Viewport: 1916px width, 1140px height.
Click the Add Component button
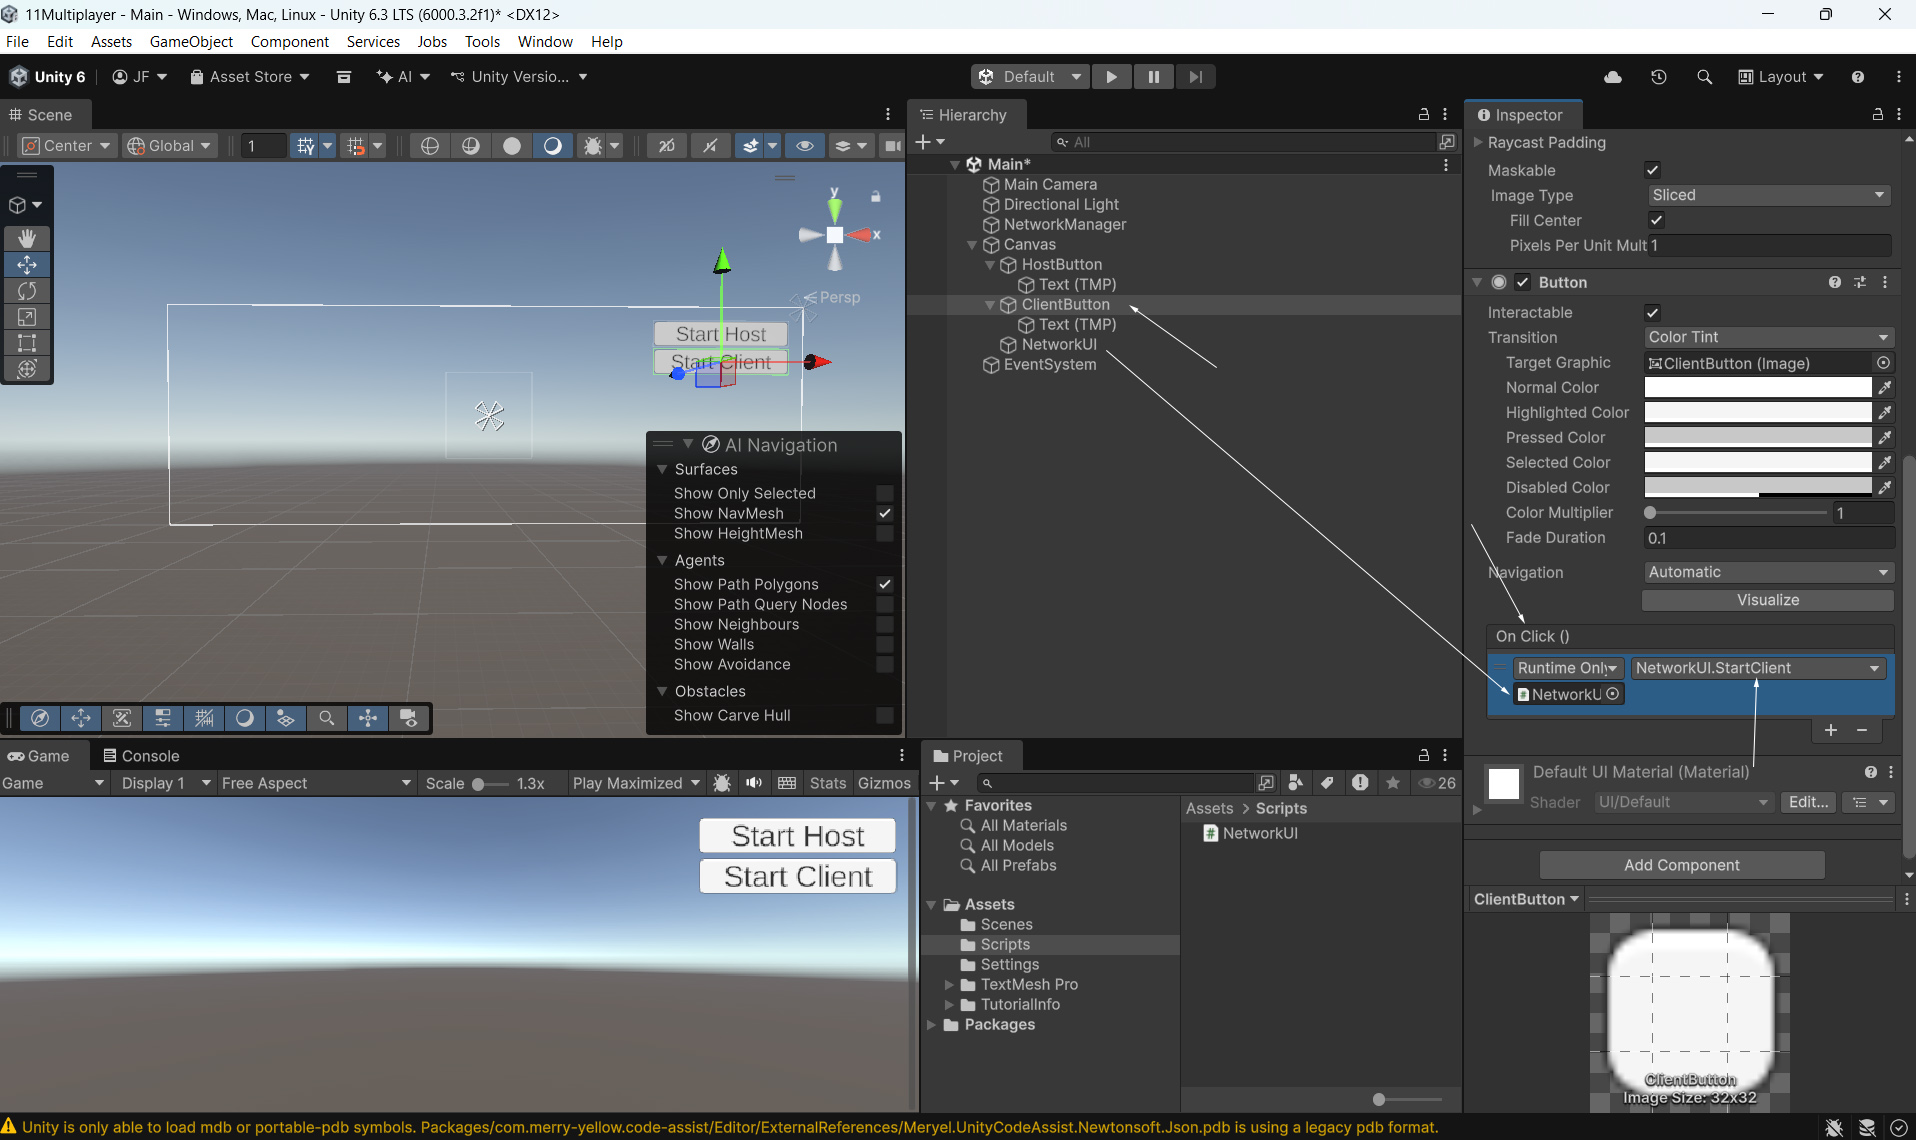pyautogui.click(x=1681, y=865)
